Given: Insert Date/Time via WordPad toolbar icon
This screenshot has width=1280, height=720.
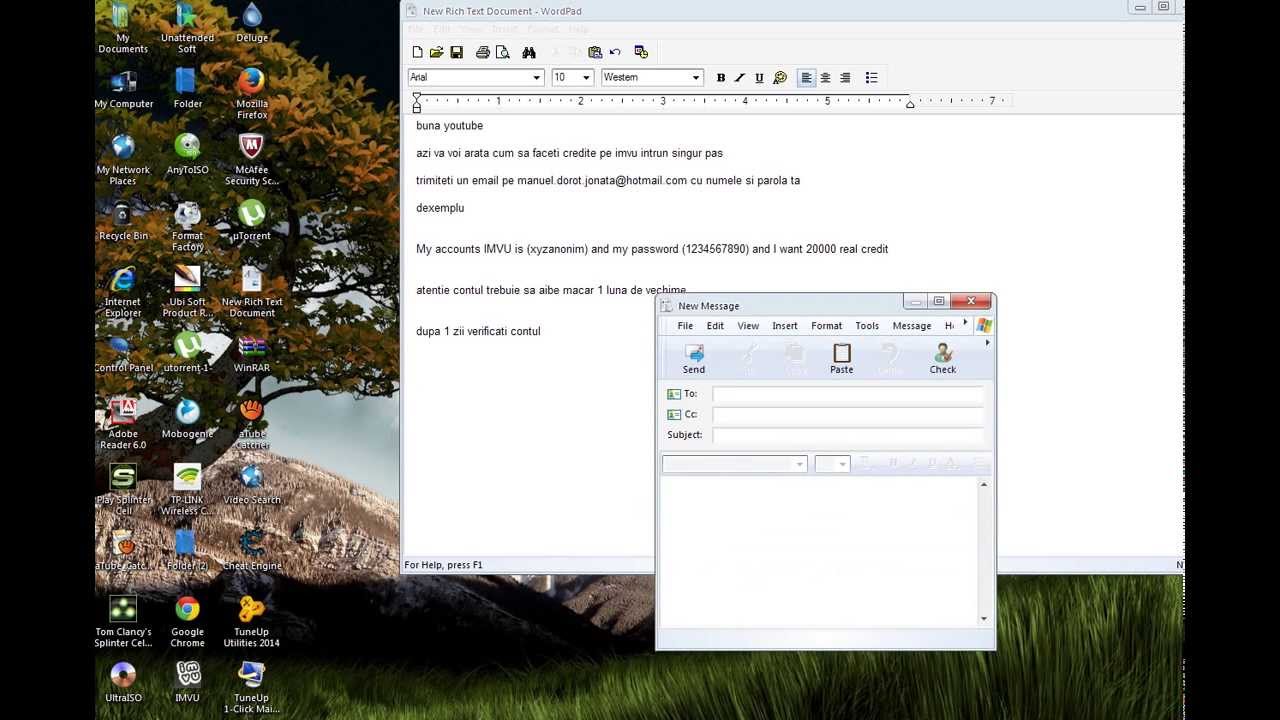Looking at the screenshot, I should (x=641, y=52).
